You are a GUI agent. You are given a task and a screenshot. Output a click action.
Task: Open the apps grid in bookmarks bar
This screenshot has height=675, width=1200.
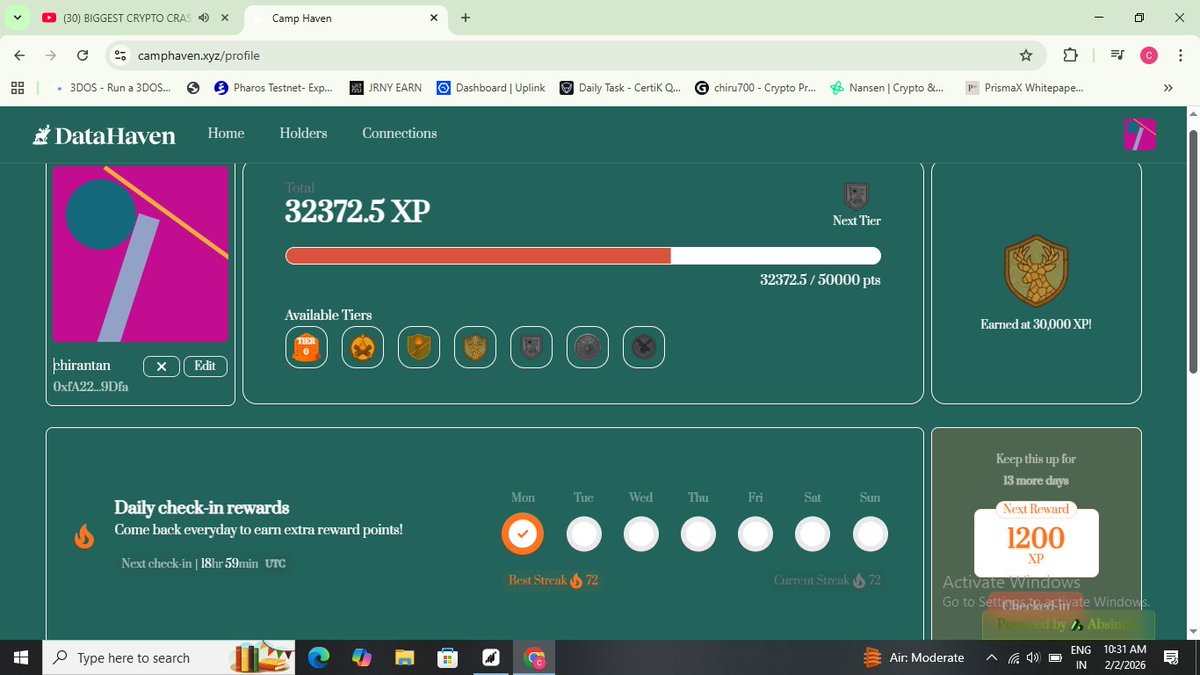tap(17, 88)
